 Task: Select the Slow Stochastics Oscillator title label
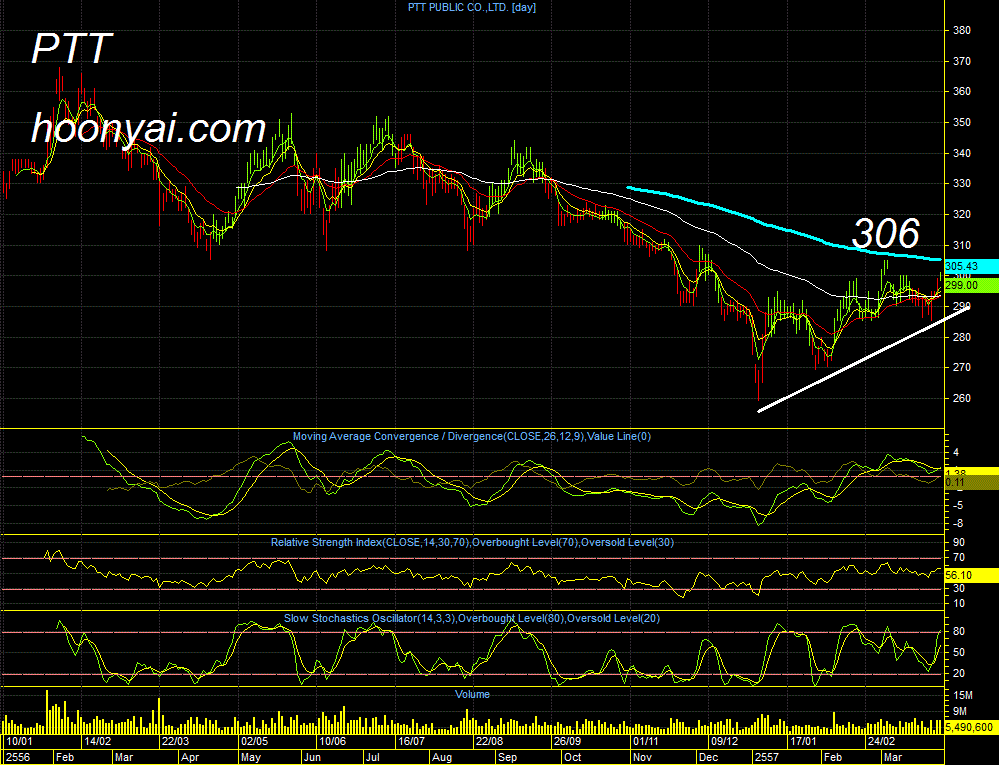pos(471,618)
